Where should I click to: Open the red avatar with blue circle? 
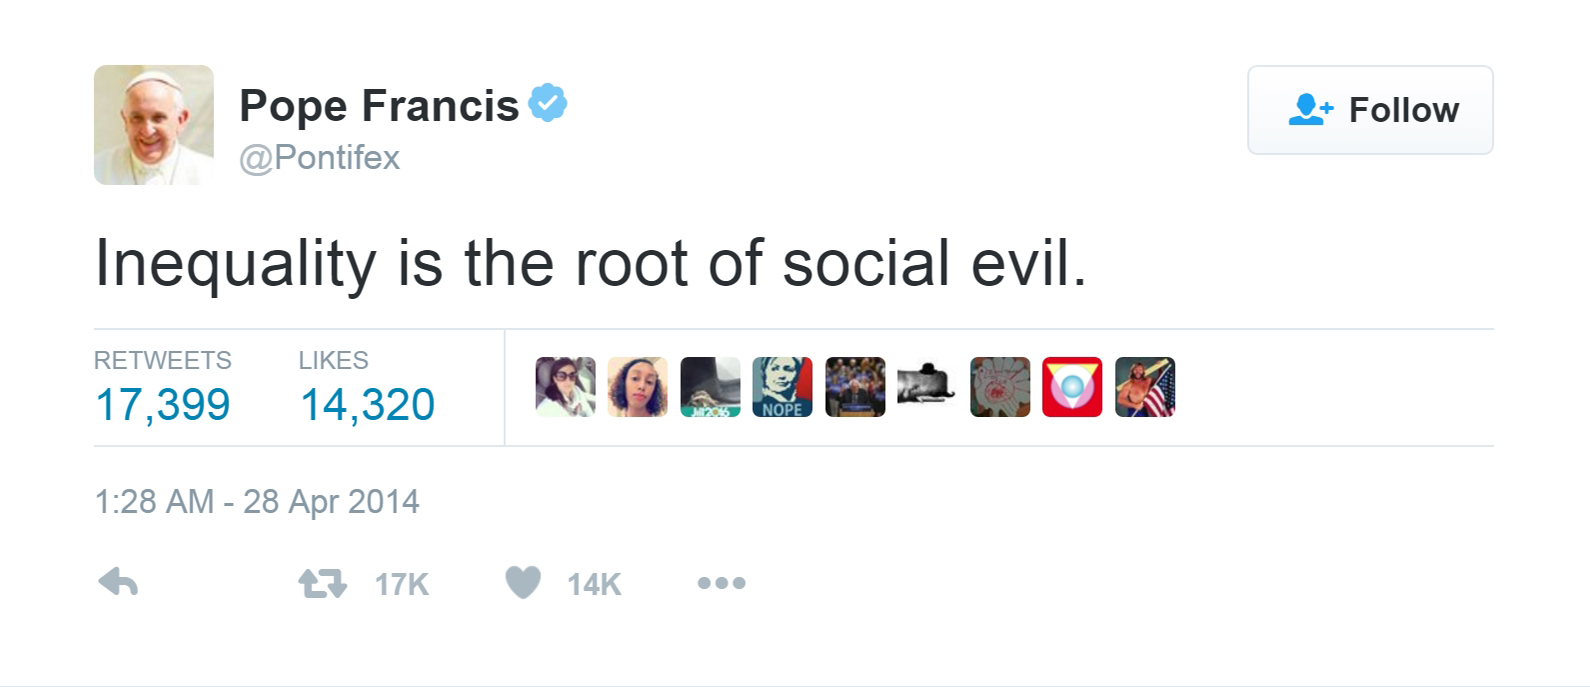pos(1072,387)
